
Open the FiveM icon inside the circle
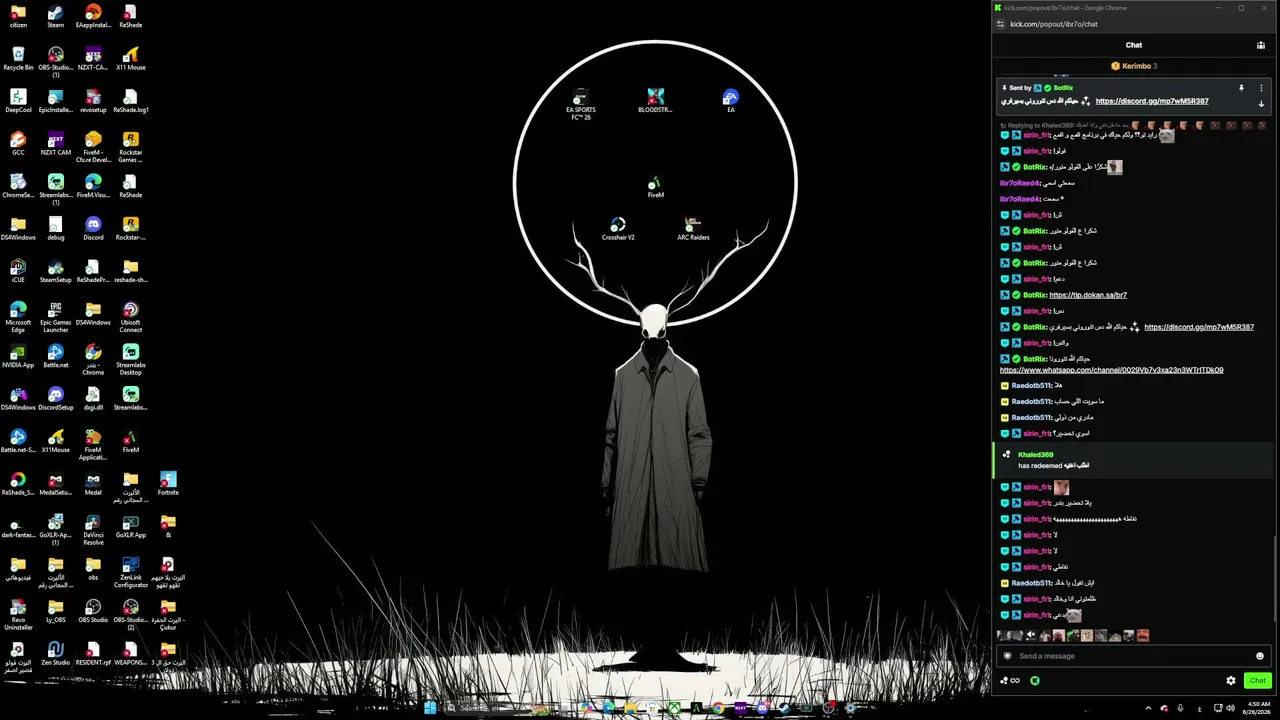coord(655,186)
